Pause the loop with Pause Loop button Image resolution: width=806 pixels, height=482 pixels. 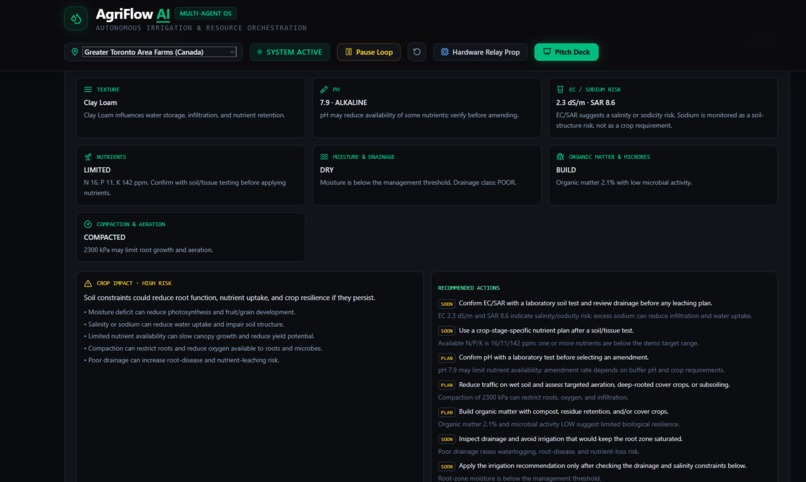[x=369, y=52]
